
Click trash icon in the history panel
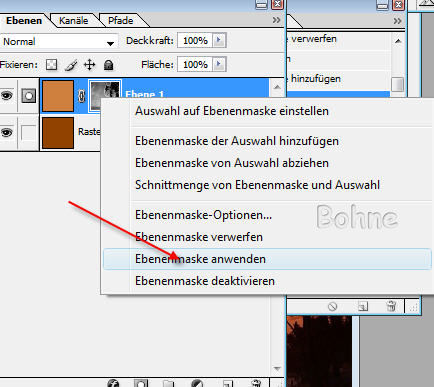click(x=391, y=306)
